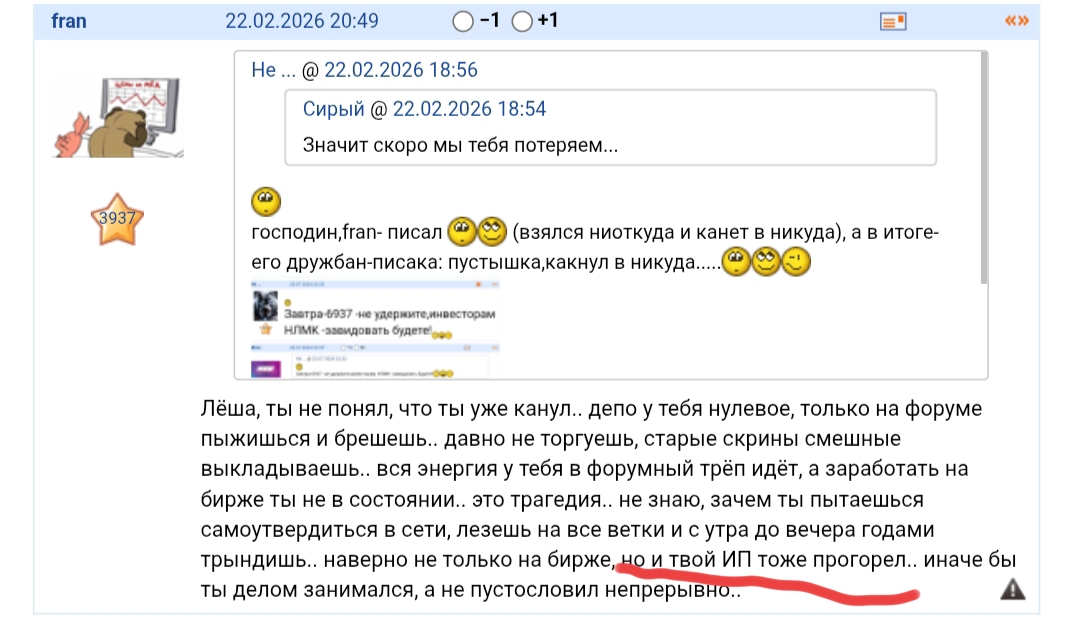This screenshot has height=624, width=1080.
Task: Click the message card icon in header
Action: click(x=893, y=22)
